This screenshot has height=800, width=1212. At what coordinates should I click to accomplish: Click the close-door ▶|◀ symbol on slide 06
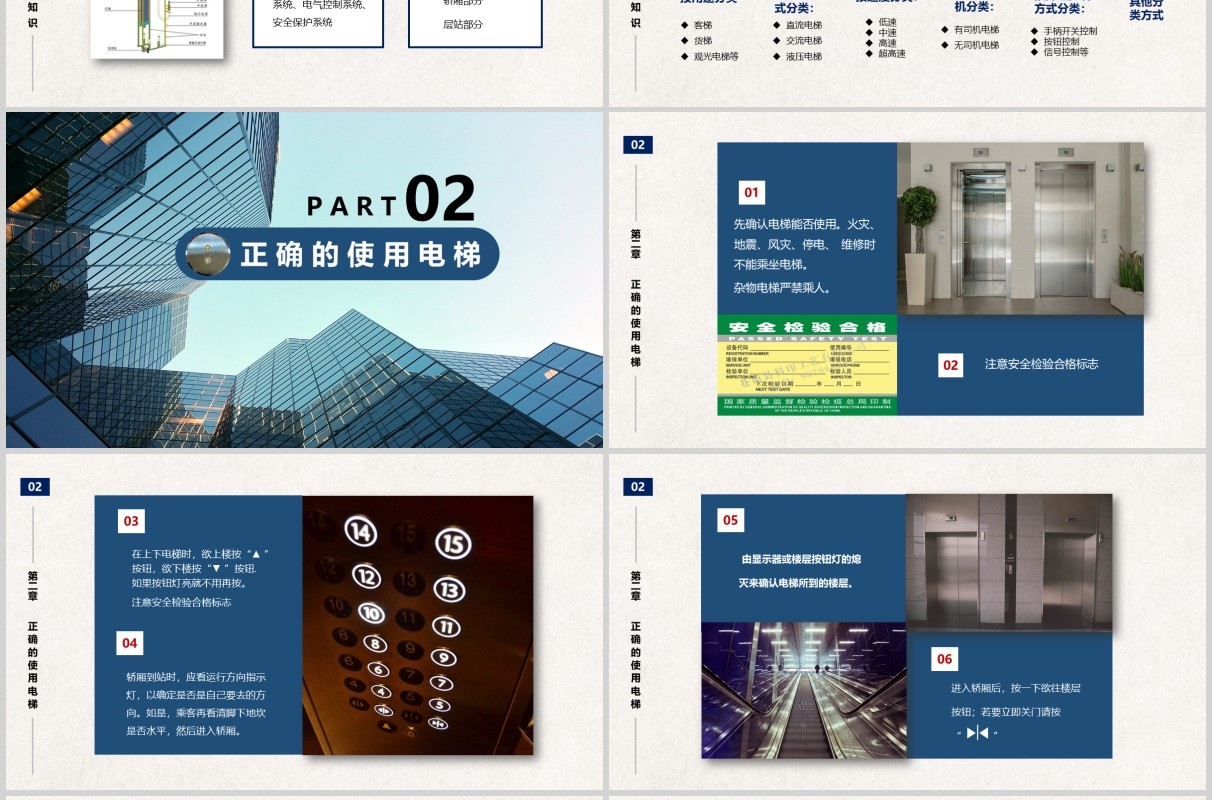tap(977, 733)
